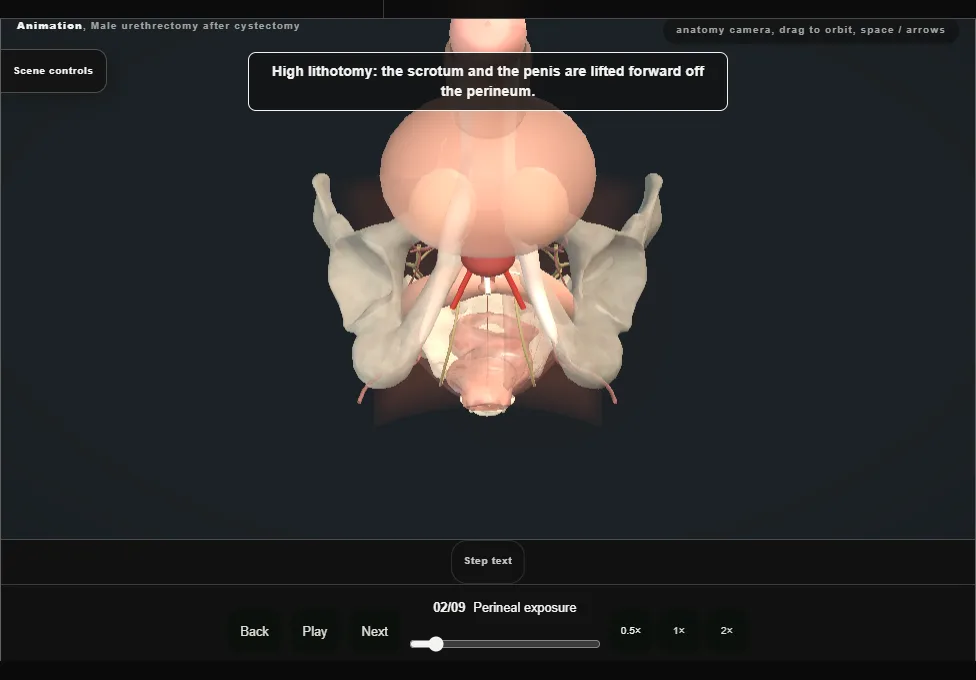Click the far end of the timeline slider track
Screen dimensions: 976x680
pos(596,644)
